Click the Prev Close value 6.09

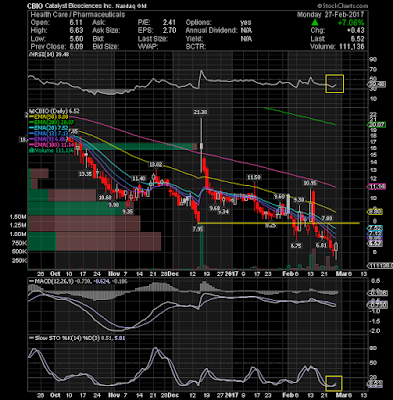(76, 47)
